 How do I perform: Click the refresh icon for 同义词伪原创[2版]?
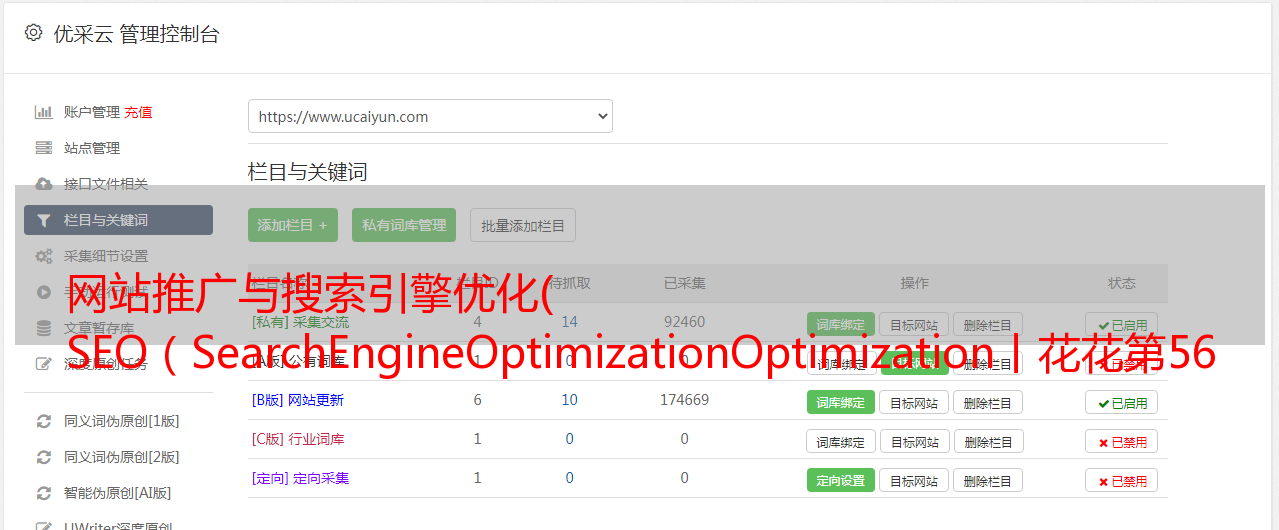(43, 457)
